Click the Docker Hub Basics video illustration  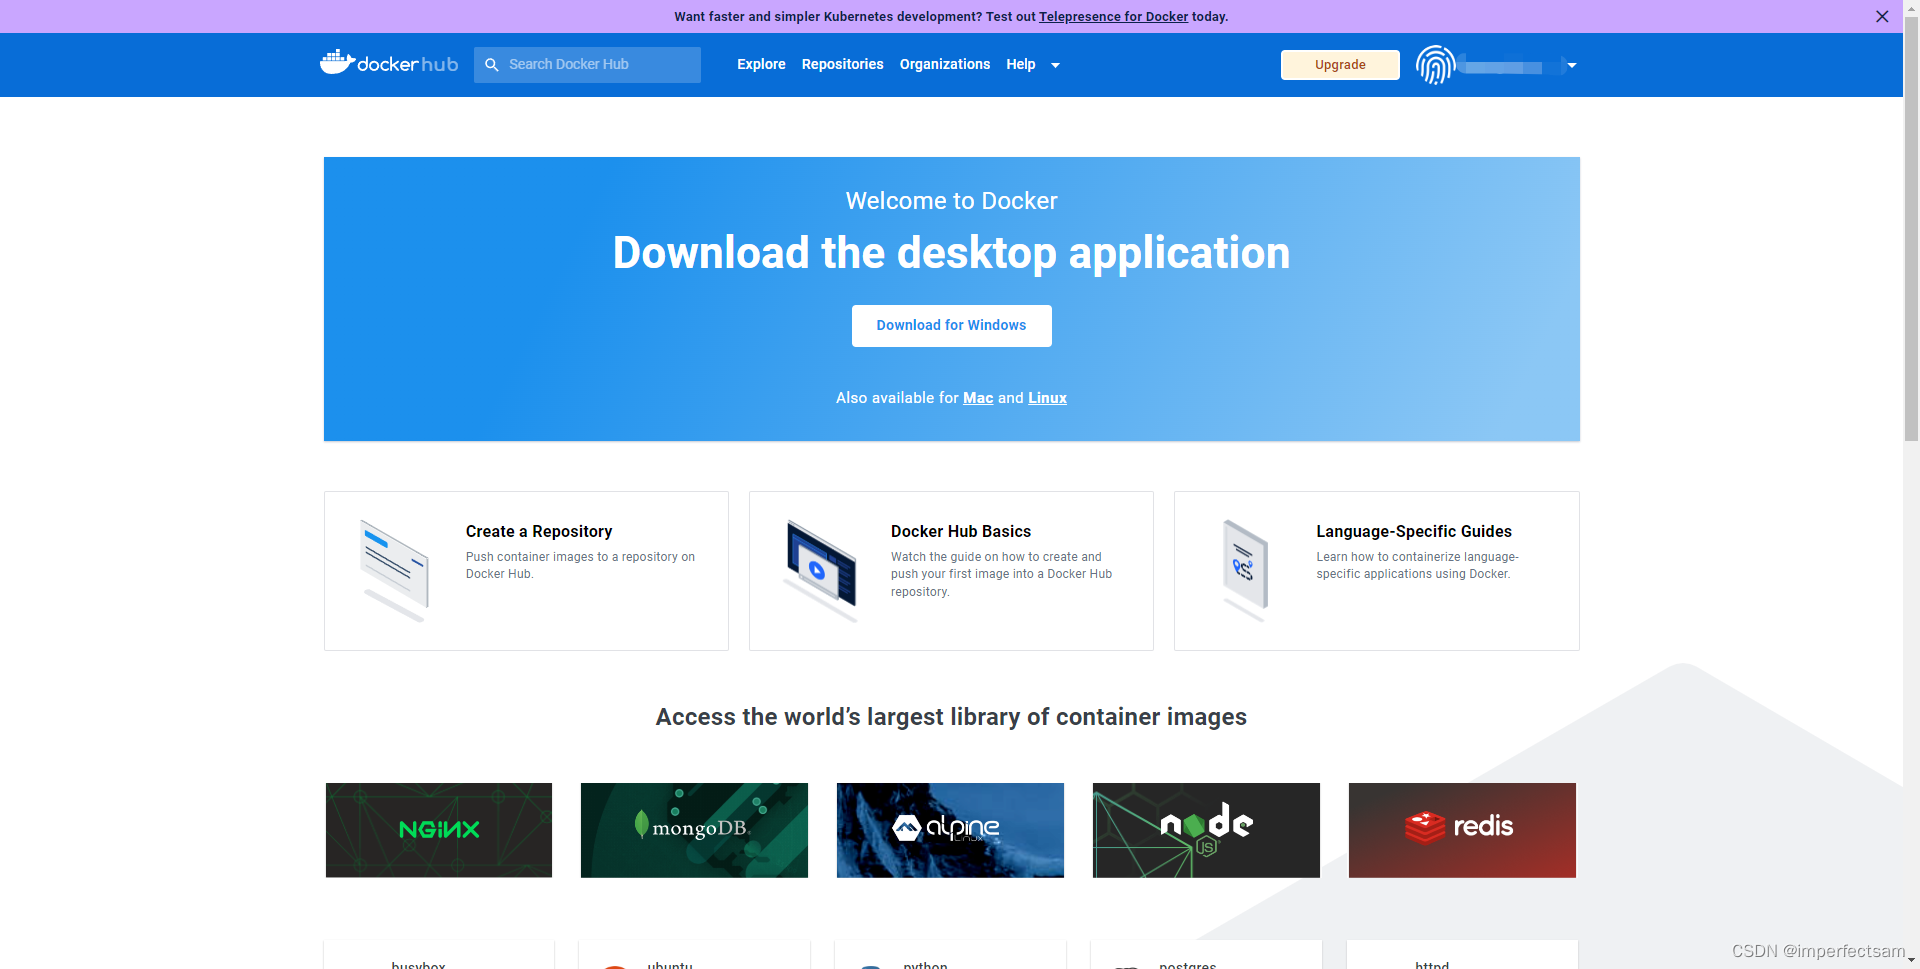coord(821,571)
